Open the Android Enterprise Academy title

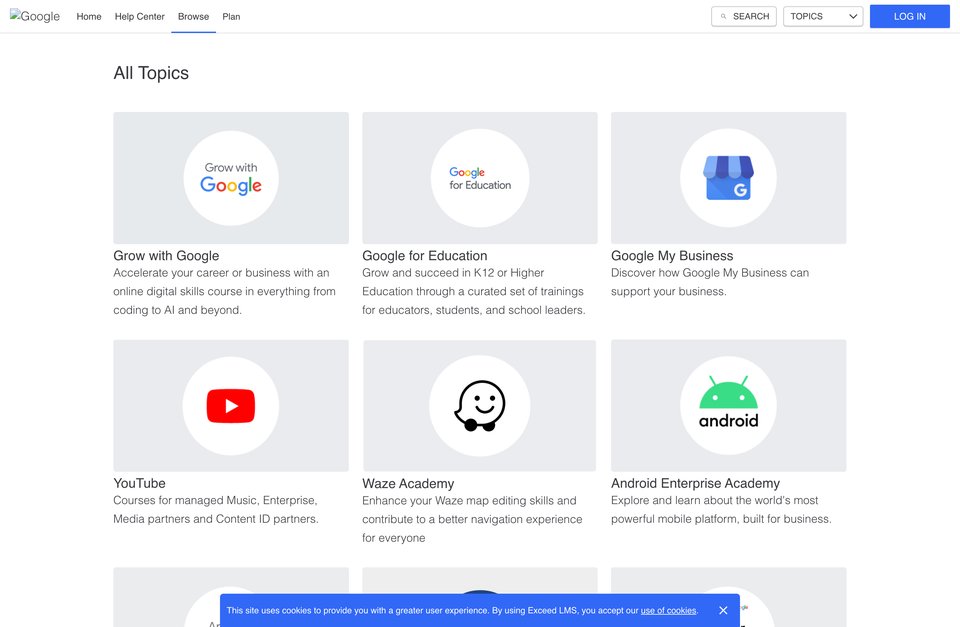point(695,483)
